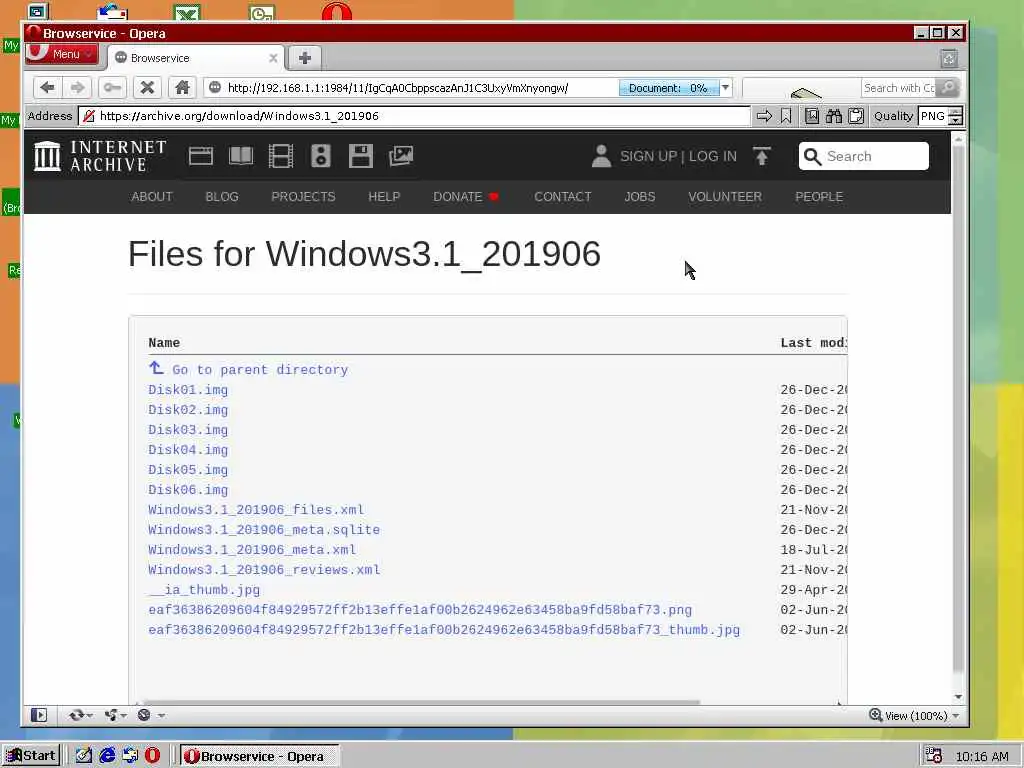Open Internet Archive audio speaker icon
This screenshot has width=1024, height=768.
321,156
